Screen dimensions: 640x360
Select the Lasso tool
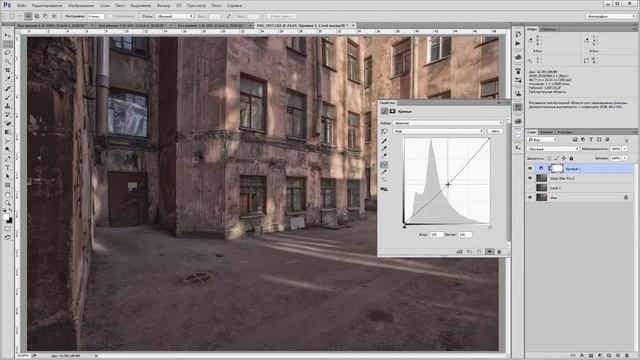tap(8, 53)
